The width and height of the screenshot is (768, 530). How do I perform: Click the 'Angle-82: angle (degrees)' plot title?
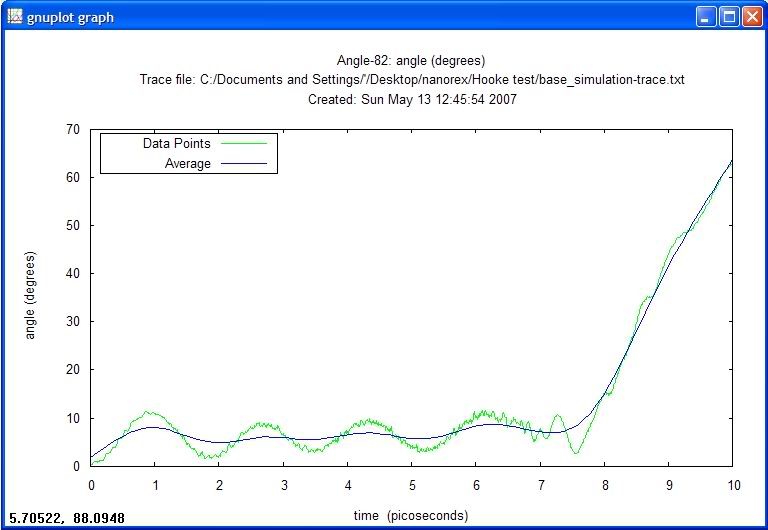pyautogui.click(x=411, y=60)
